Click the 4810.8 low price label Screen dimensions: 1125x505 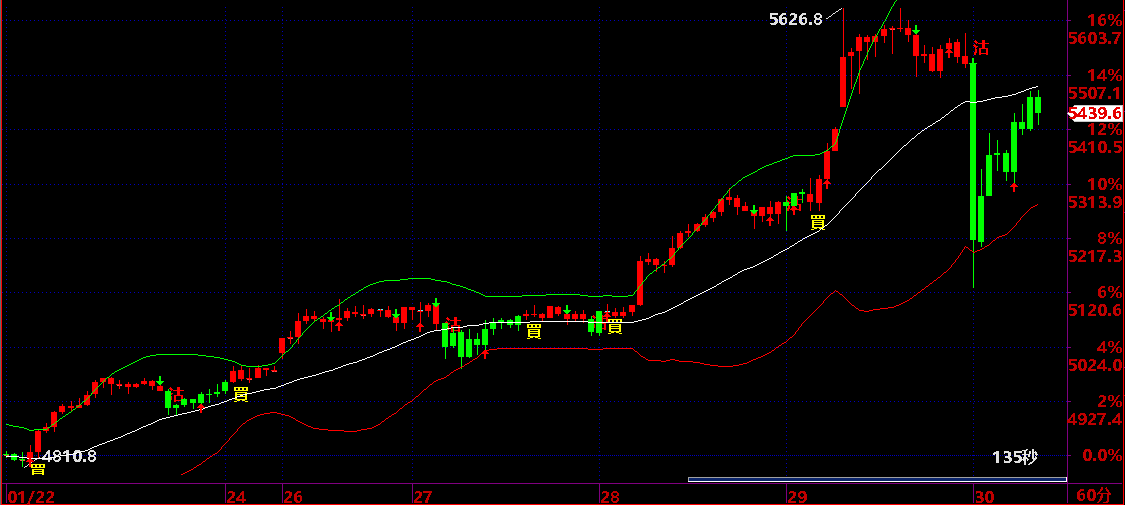click(70, 456)
